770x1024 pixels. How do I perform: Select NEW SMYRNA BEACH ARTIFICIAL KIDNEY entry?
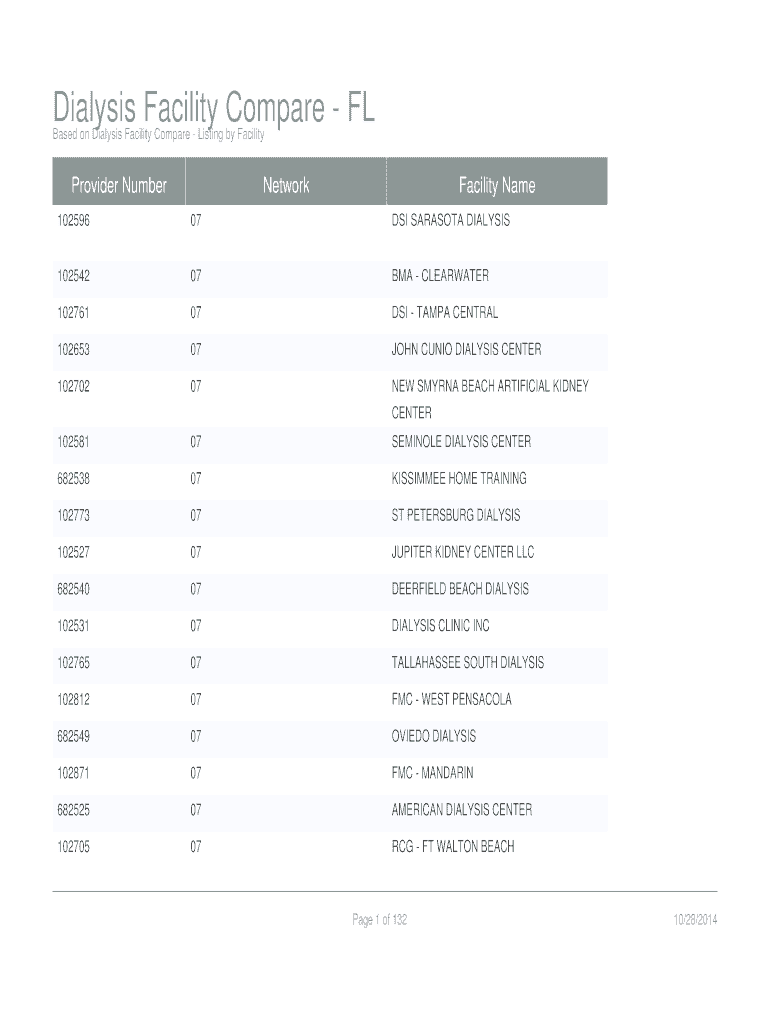490,386
